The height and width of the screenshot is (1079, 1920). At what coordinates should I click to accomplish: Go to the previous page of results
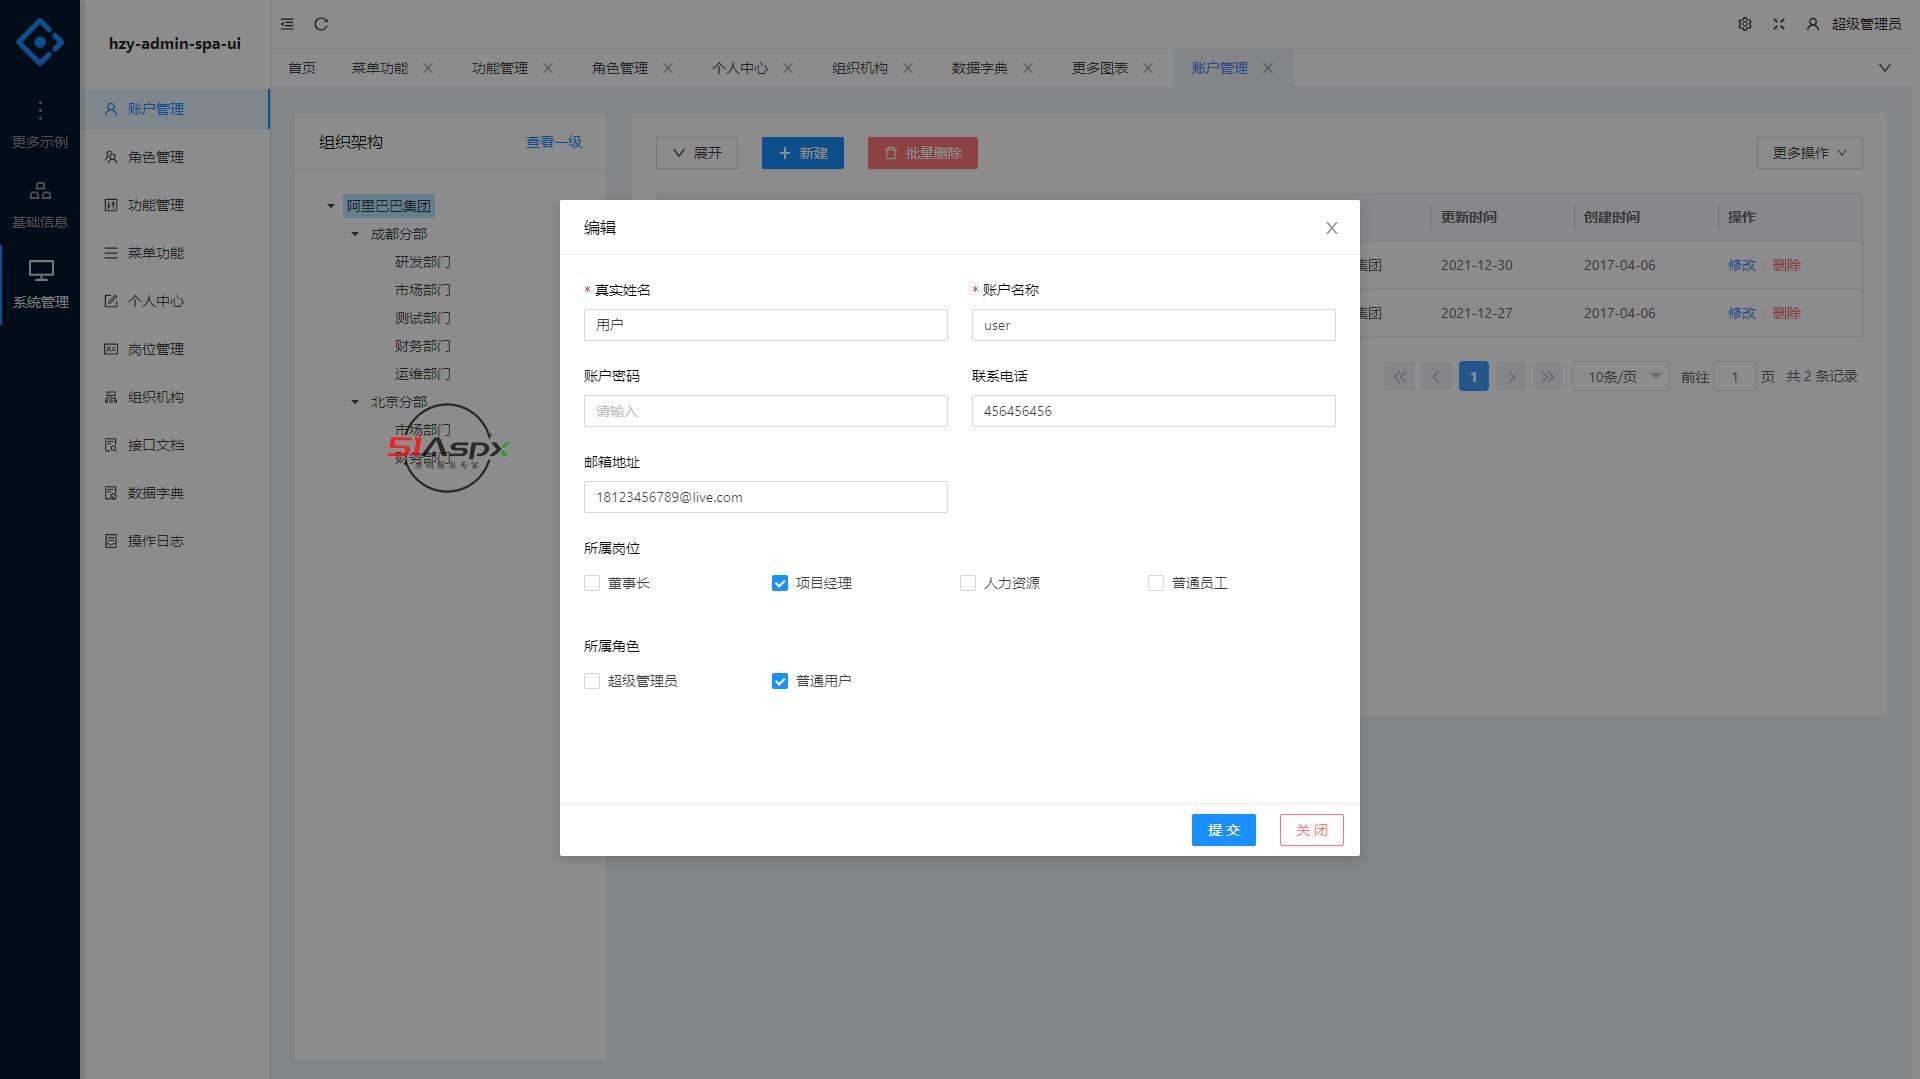[1437, 377]
